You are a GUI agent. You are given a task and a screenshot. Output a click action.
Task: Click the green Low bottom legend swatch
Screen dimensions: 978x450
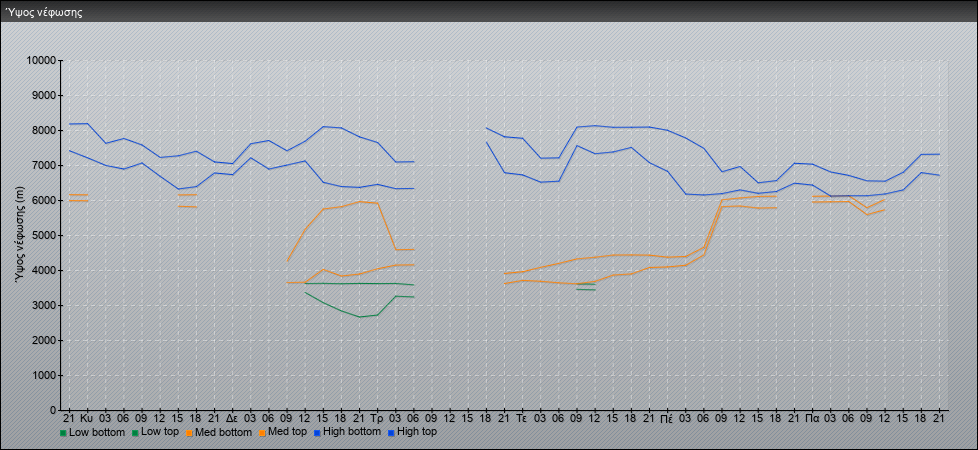[x=63, y=433]
